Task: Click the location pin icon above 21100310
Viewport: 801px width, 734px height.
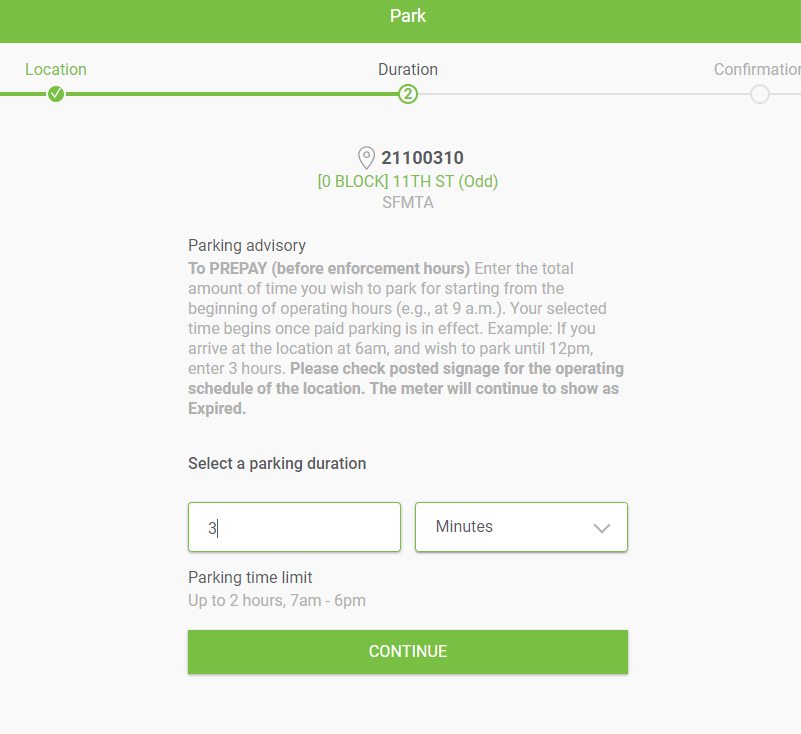Action: 366,157
